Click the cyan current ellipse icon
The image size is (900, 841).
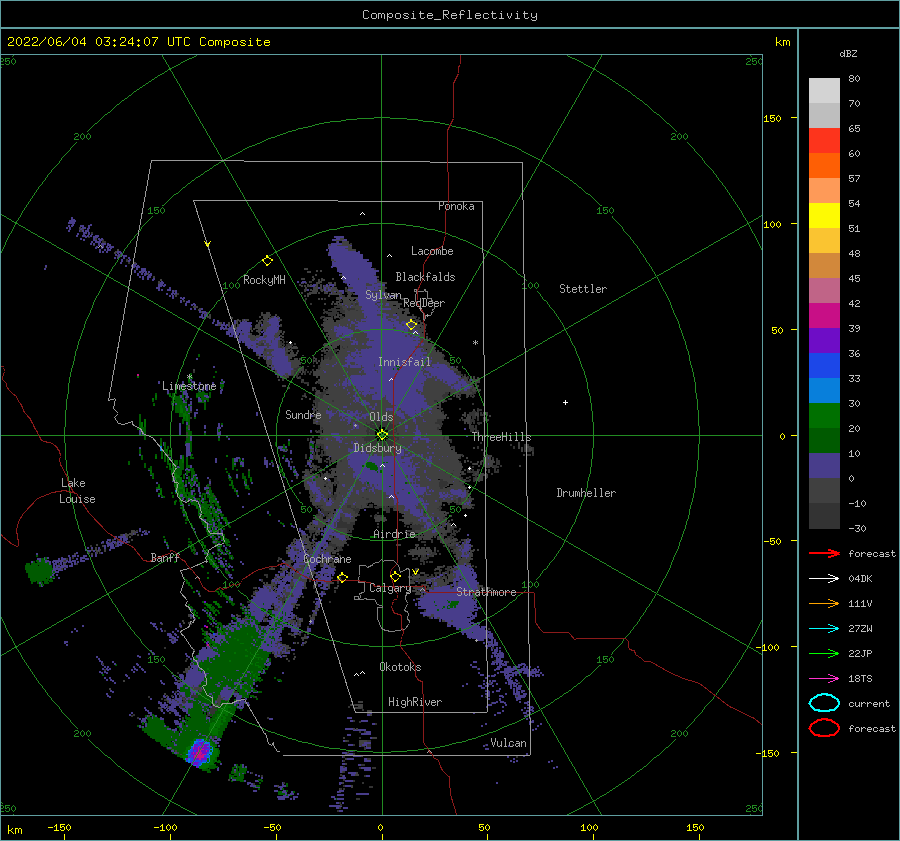coord(824,703)
